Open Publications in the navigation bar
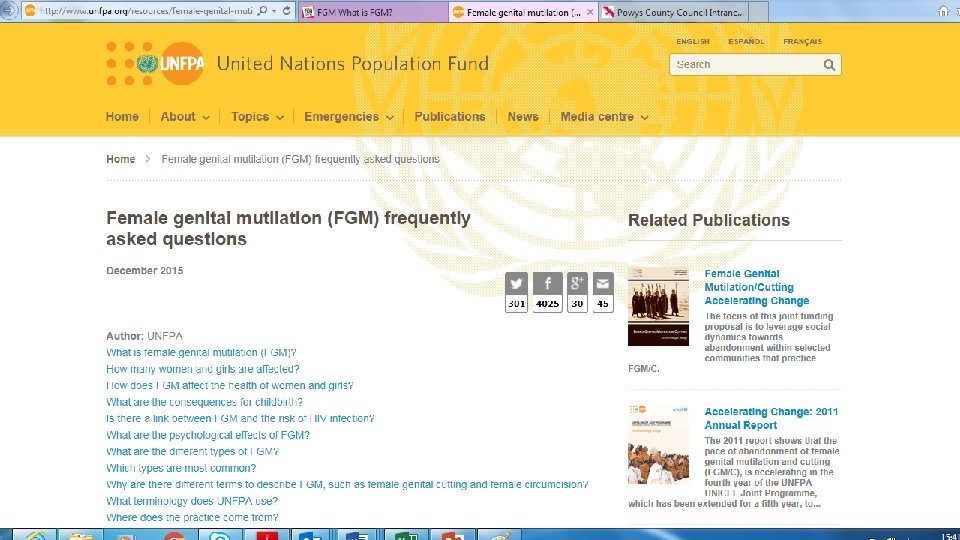The height and width of the screenshot is (540, 960). coord(449,116)
